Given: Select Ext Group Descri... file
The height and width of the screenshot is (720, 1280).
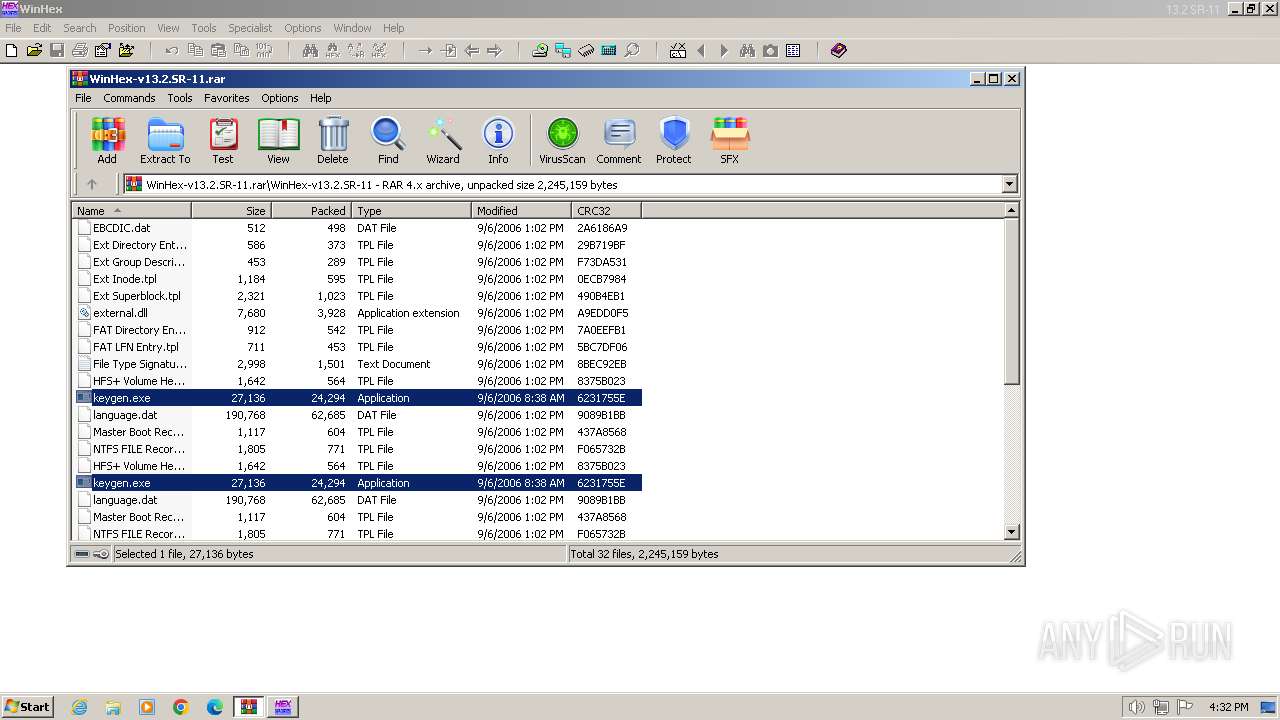Looking at the screenshot, I should tap(140, 262).
